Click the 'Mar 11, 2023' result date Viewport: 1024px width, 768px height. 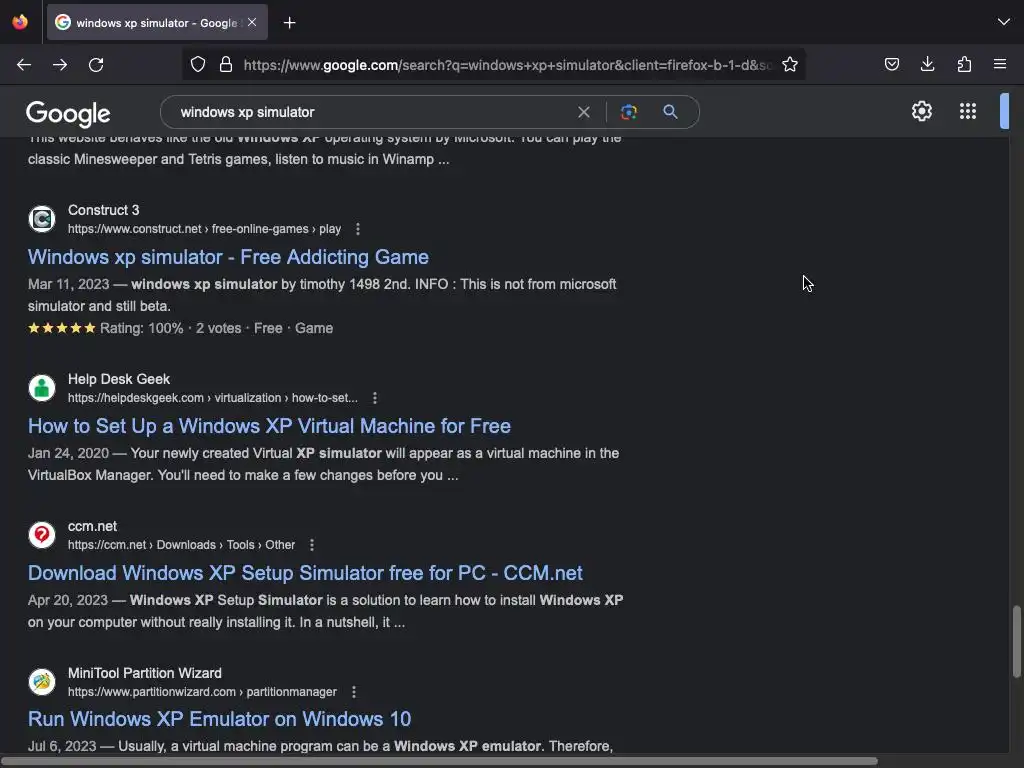pyautogui.click(x=69, y=285)
